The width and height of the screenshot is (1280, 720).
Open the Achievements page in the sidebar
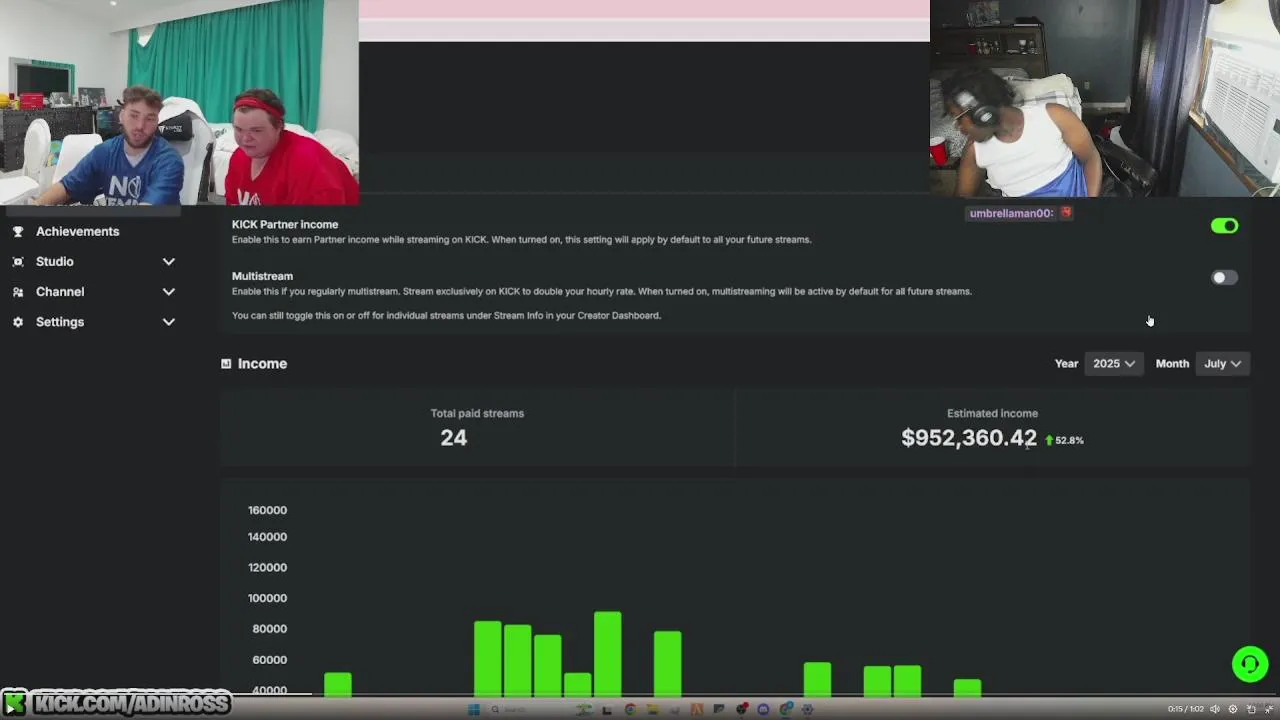tap(77, 231)
